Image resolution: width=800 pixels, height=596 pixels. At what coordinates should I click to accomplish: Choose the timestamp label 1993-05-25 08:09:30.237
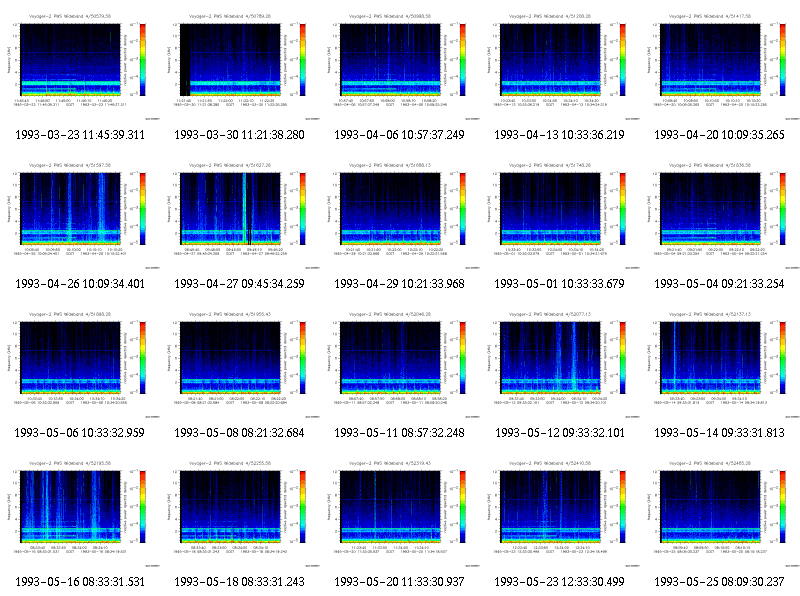coord(719,582)
